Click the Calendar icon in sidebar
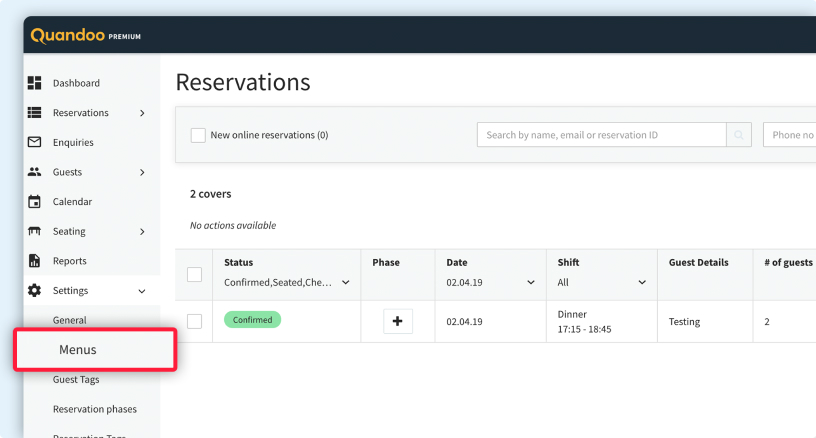This screenshot has width=816, height=438. [x=34, y=202]
